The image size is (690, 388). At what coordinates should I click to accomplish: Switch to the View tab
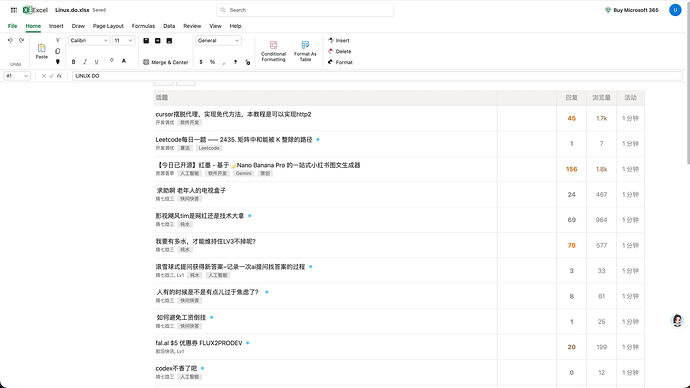click(215, 26)
